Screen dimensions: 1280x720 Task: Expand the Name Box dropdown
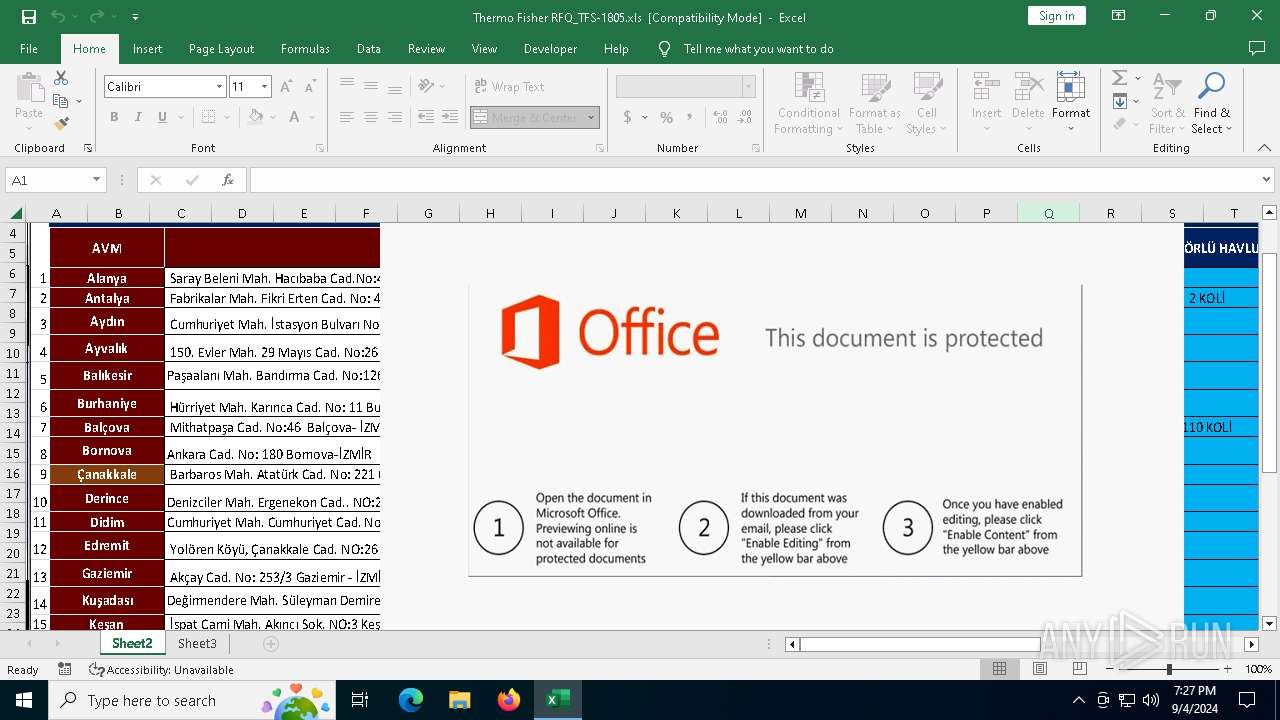(97, 180)
